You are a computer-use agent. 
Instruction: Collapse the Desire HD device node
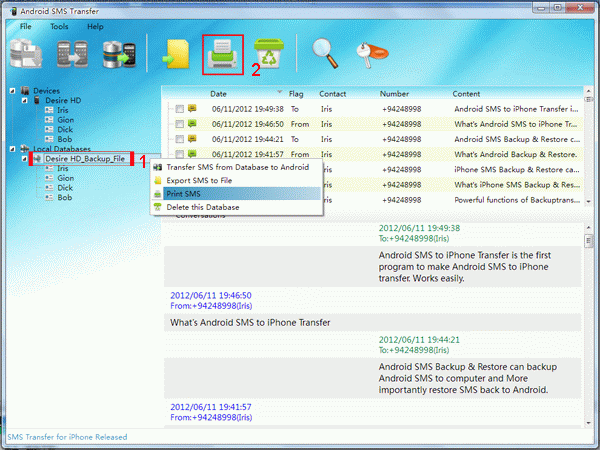[24, 101]
